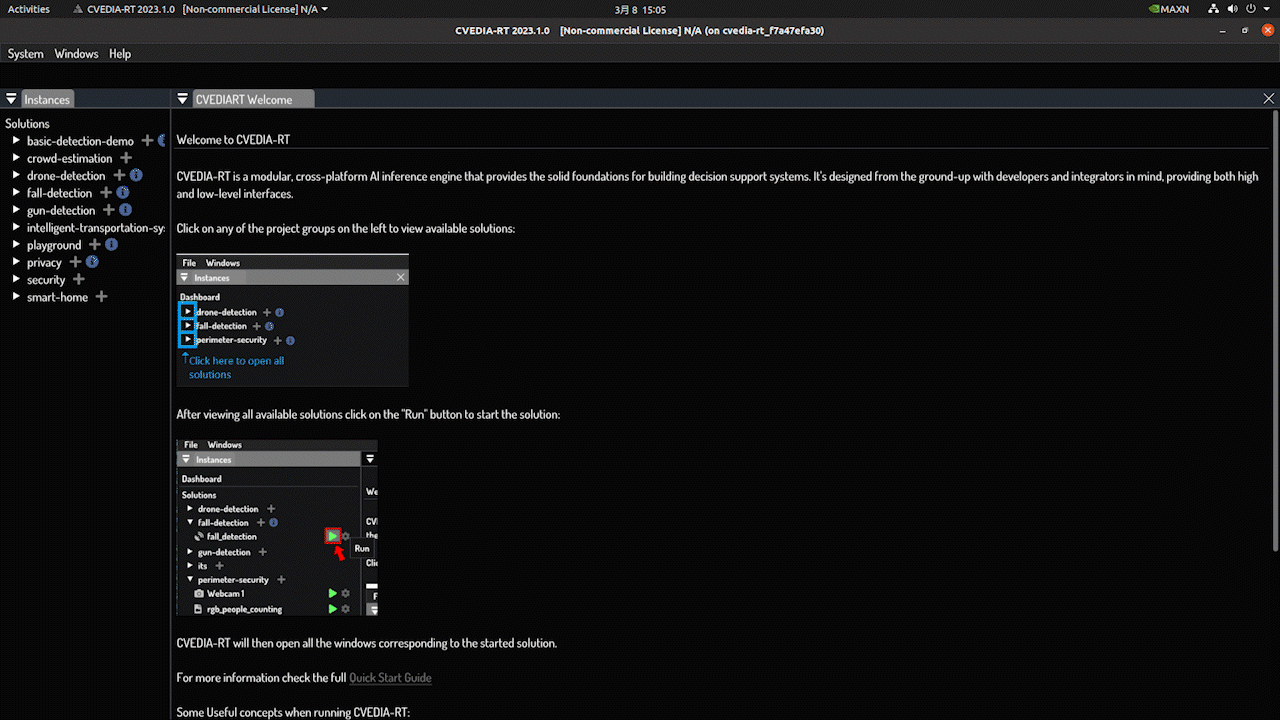Click the filter funnel icon on Instances panel
This screenshot has width=1280, height=720.
click(10, 98)
